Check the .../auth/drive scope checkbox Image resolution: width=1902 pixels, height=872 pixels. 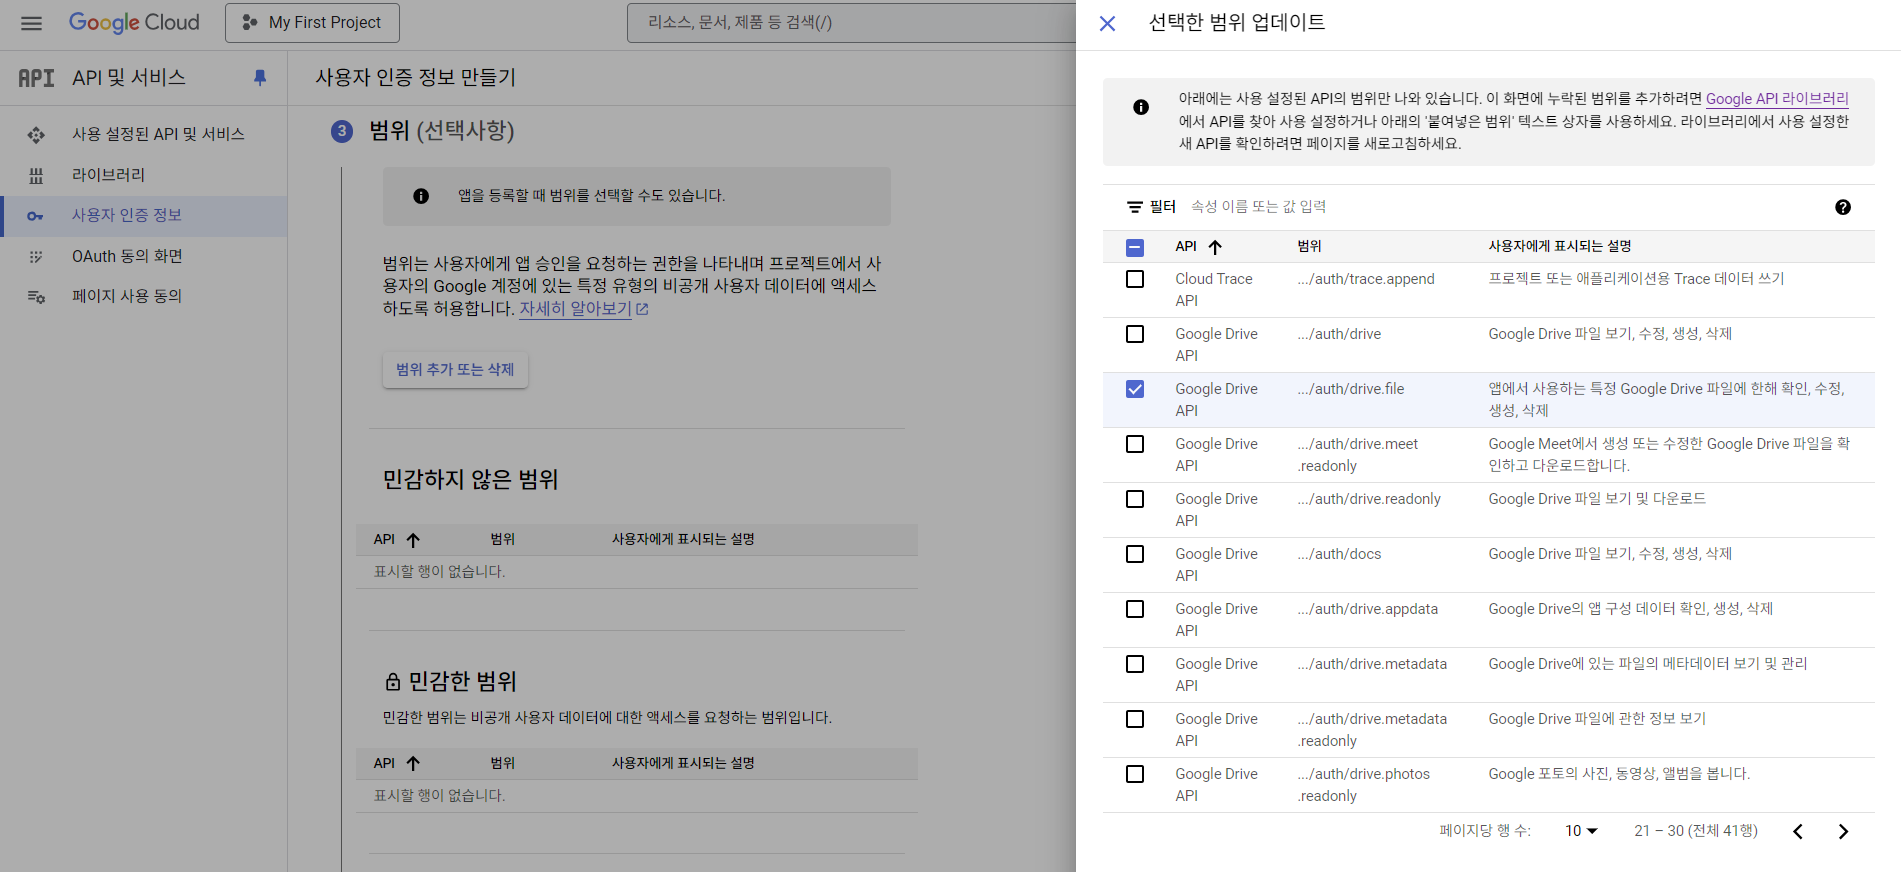tap(1135, 334)
